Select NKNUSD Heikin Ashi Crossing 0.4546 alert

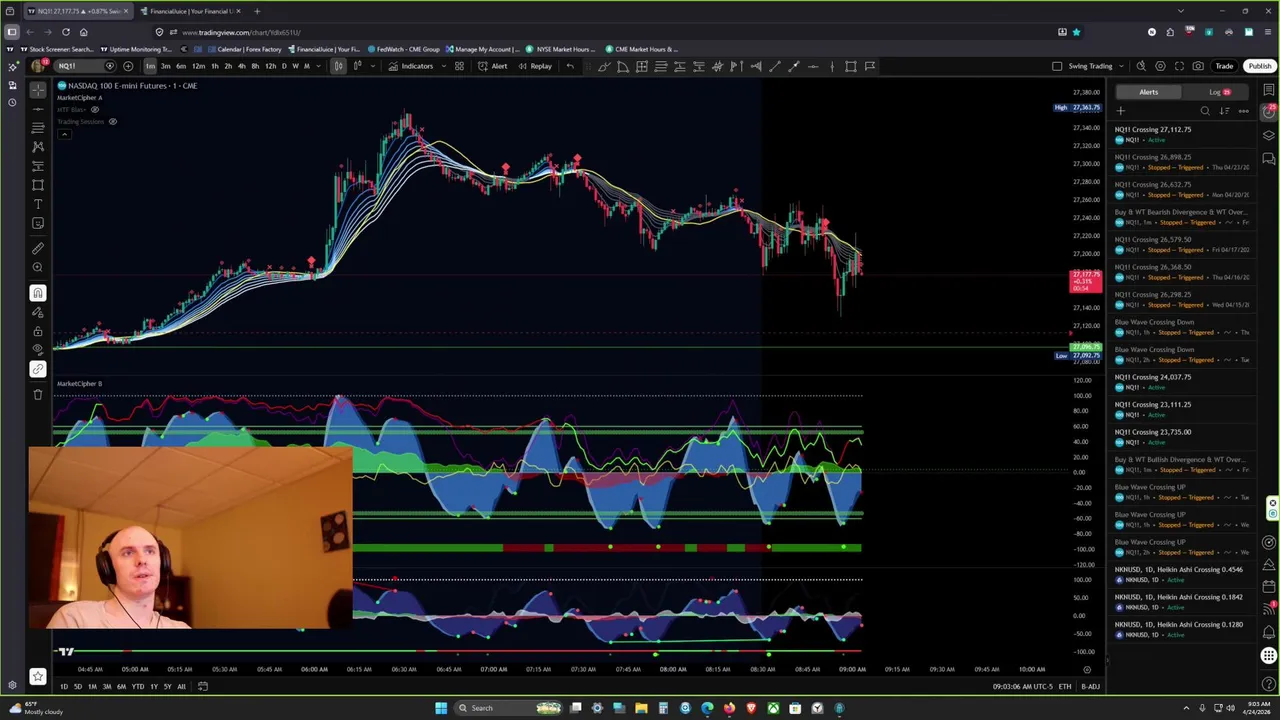click(x=1183, y=575)
